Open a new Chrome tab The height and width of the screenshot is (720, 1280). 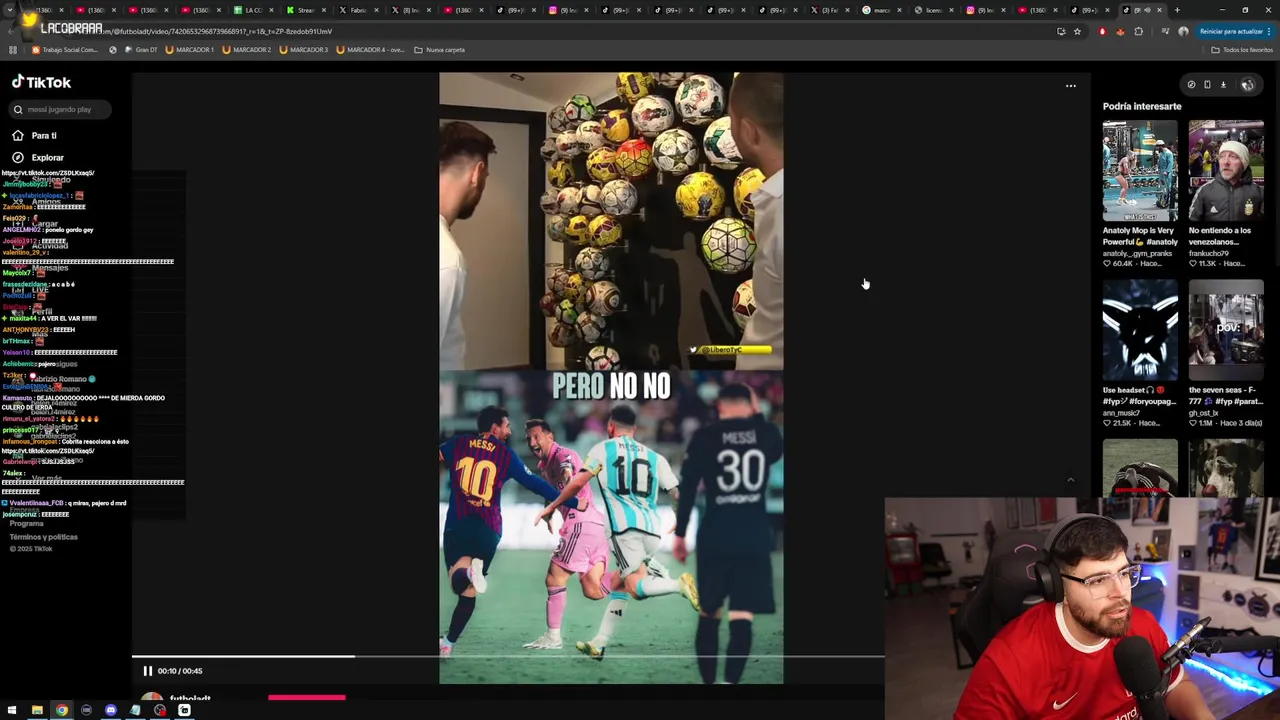(1177, 10)
